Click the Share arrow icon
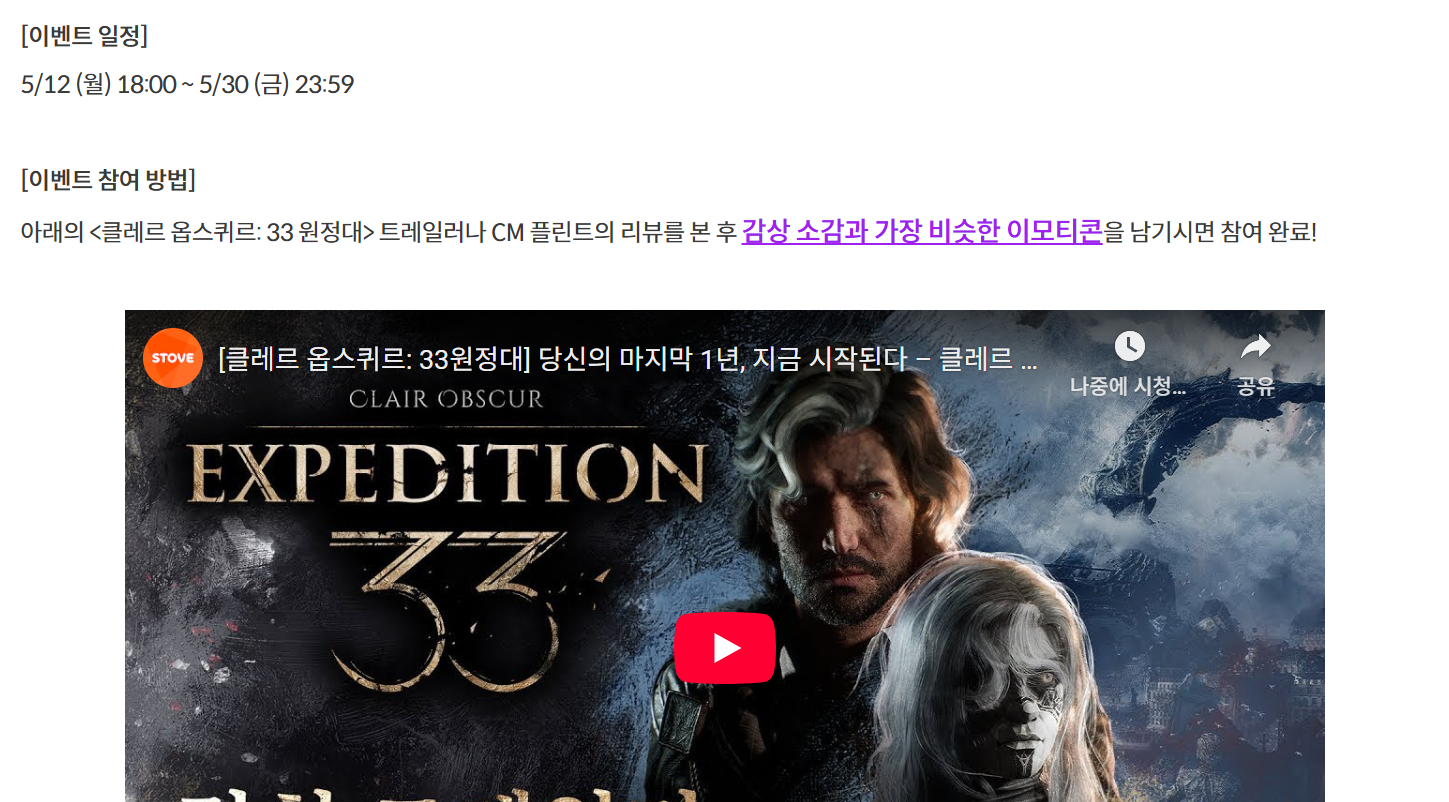 (1255, 347)
